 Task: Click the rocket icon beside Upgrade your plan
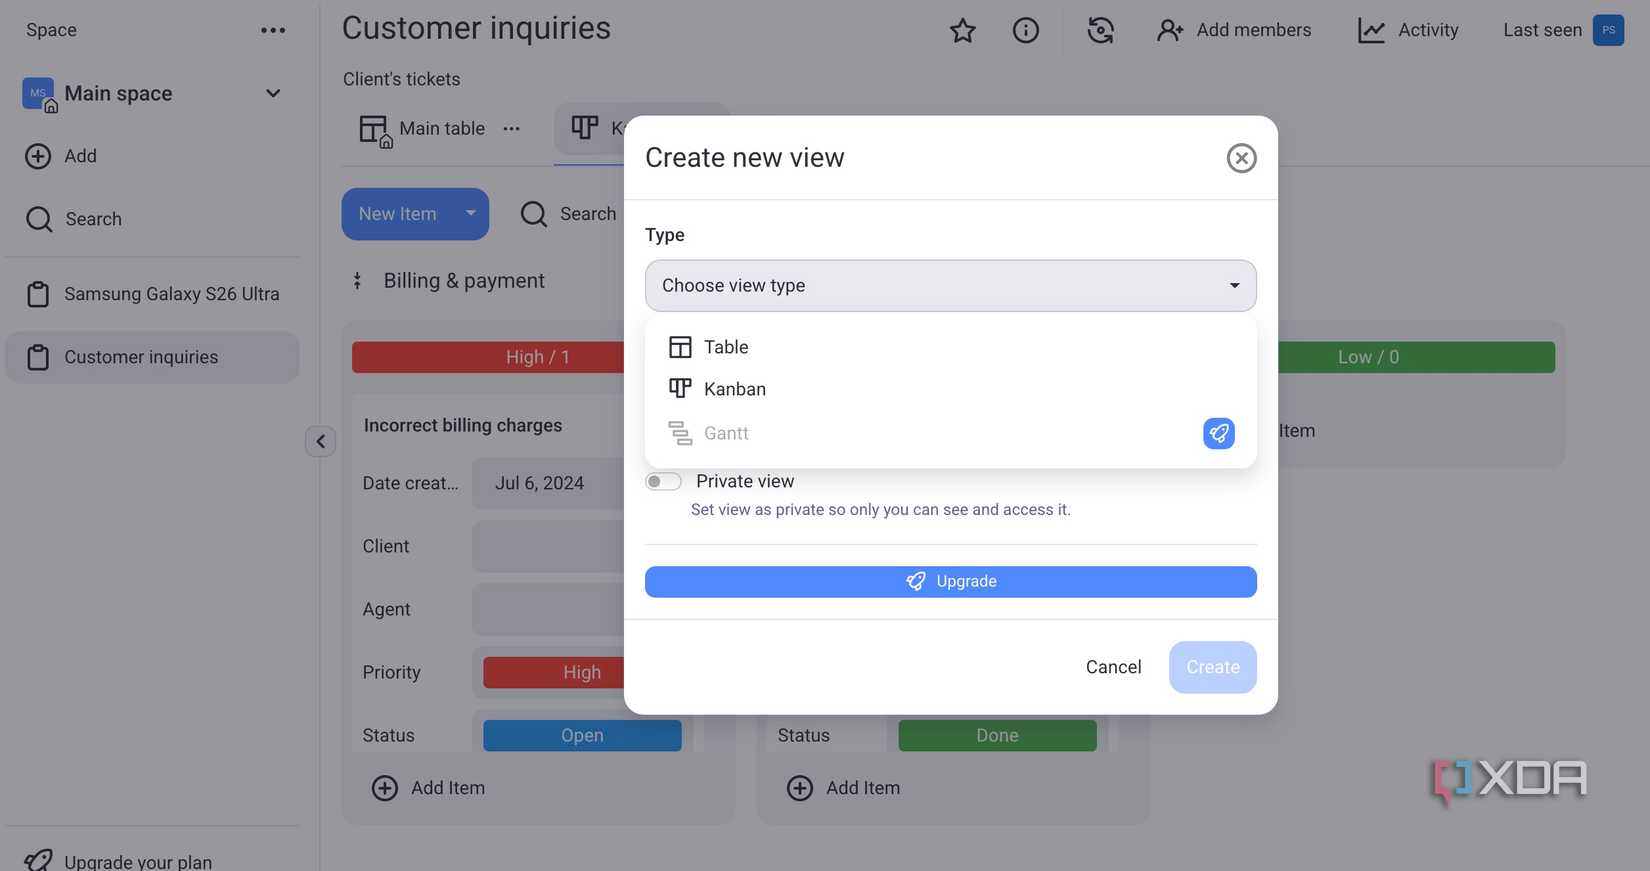click(x=38, y=861)
